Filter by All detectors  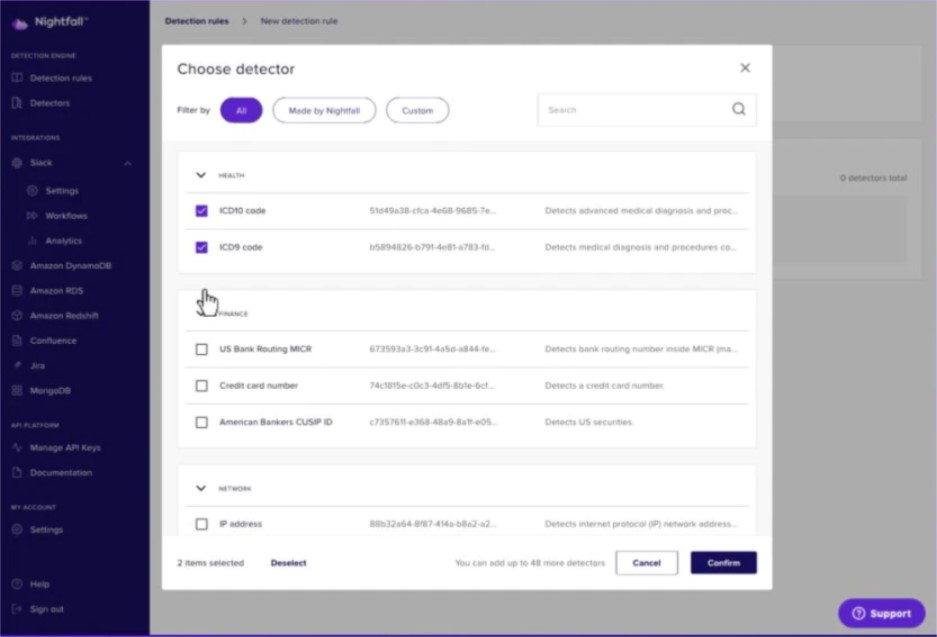[x=241, y=111]
